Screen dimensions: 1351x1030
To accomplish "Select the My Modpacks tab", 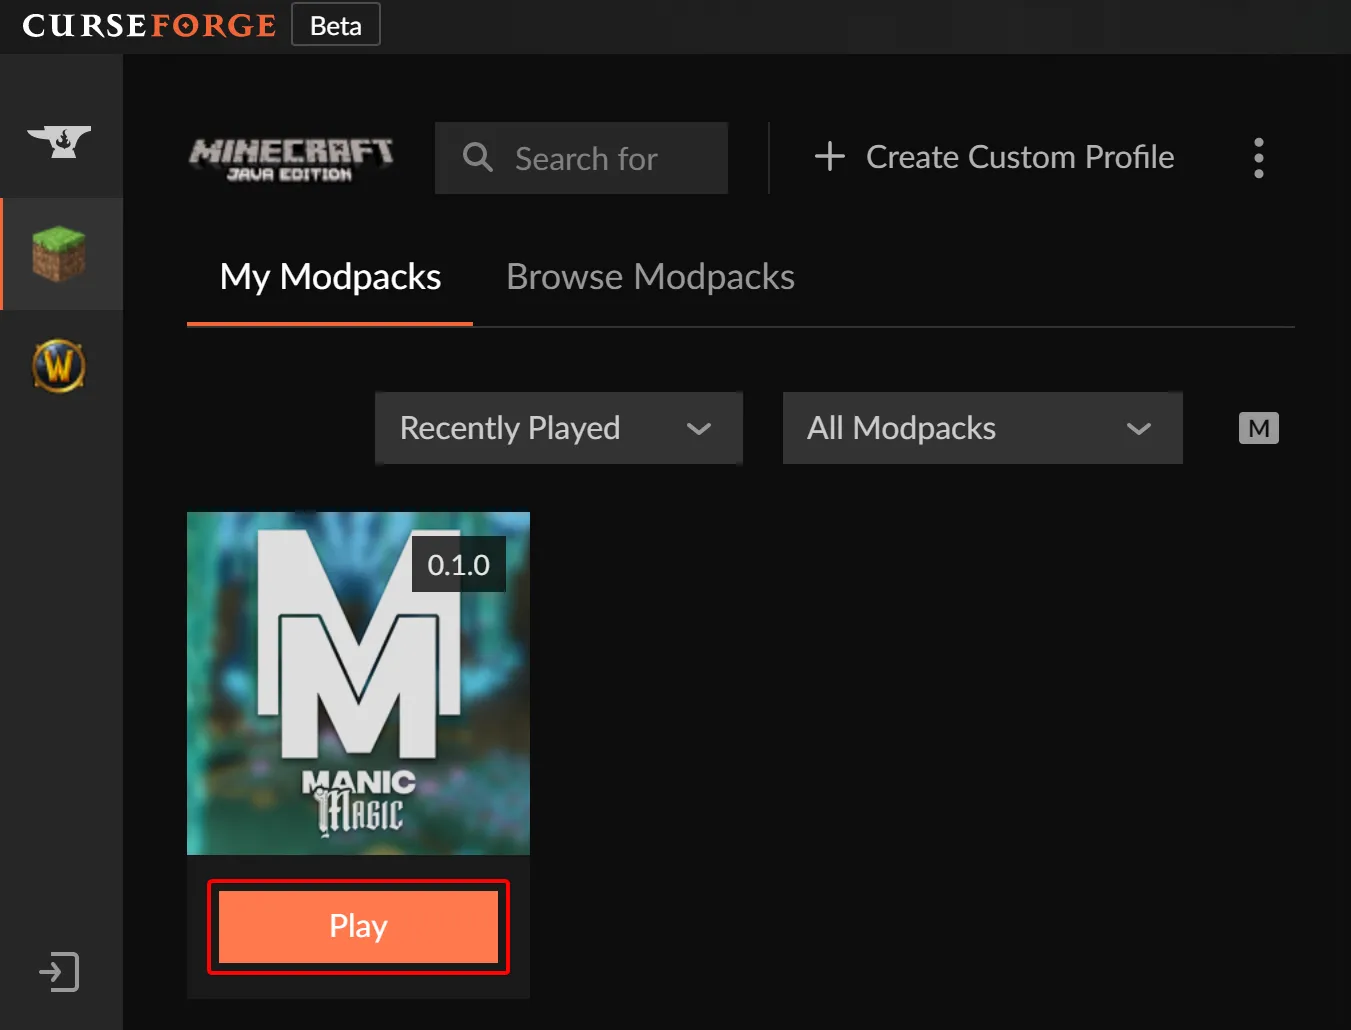I will (330, 277).
